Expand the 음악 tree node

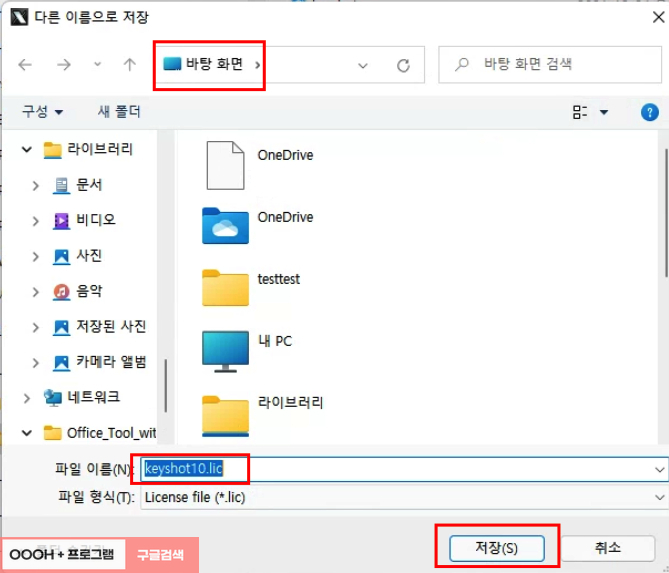(35, 292)
